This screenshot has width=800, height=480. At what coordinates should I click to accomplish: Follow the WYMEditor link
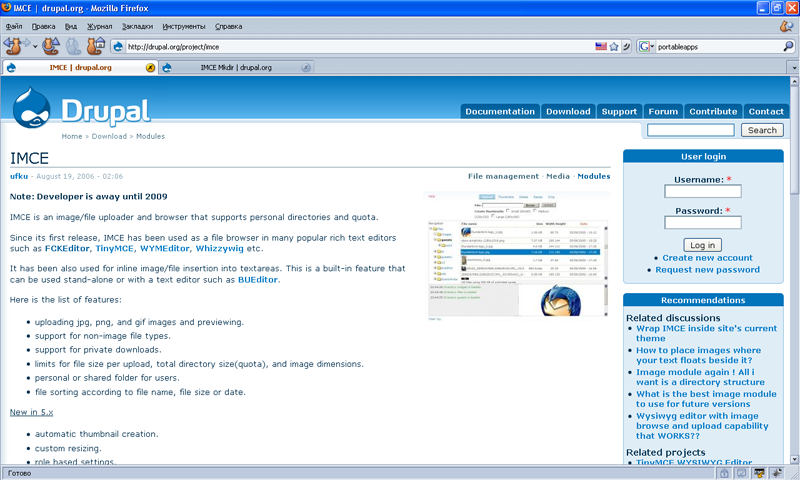coord(165,249)
